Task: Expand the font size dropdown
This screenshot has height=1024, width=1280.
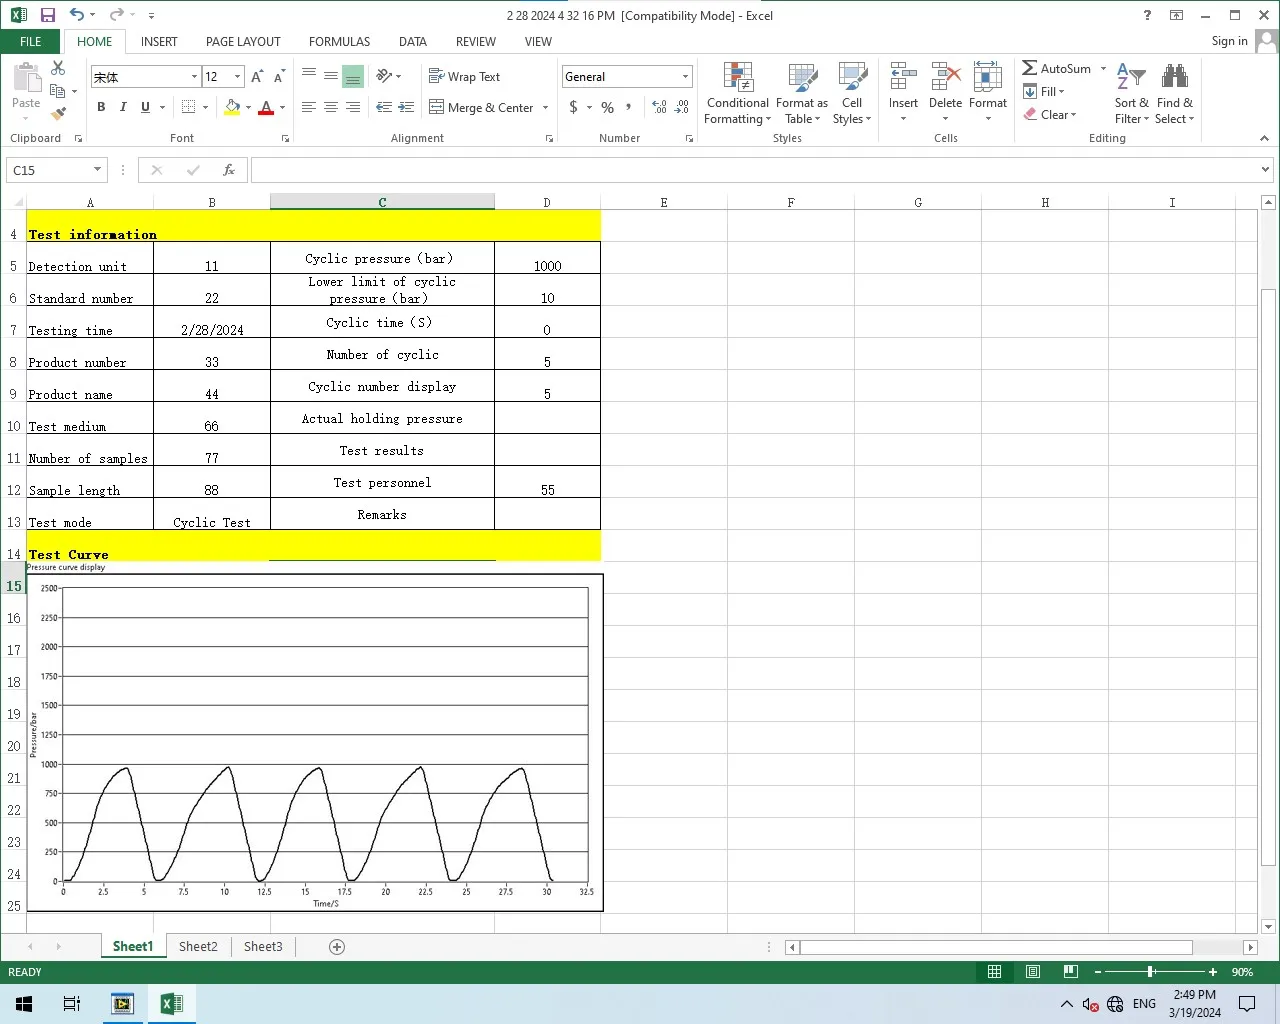Action: (x=238, y=77)
